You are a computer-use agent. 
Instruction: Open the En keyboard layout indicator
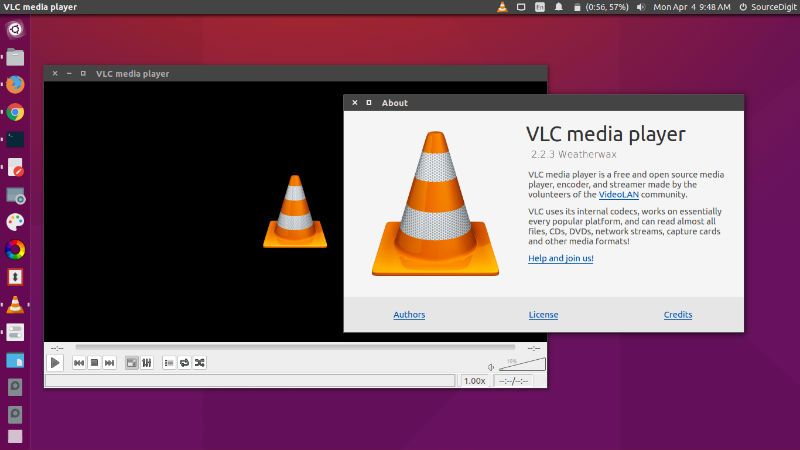pos(540,7)
